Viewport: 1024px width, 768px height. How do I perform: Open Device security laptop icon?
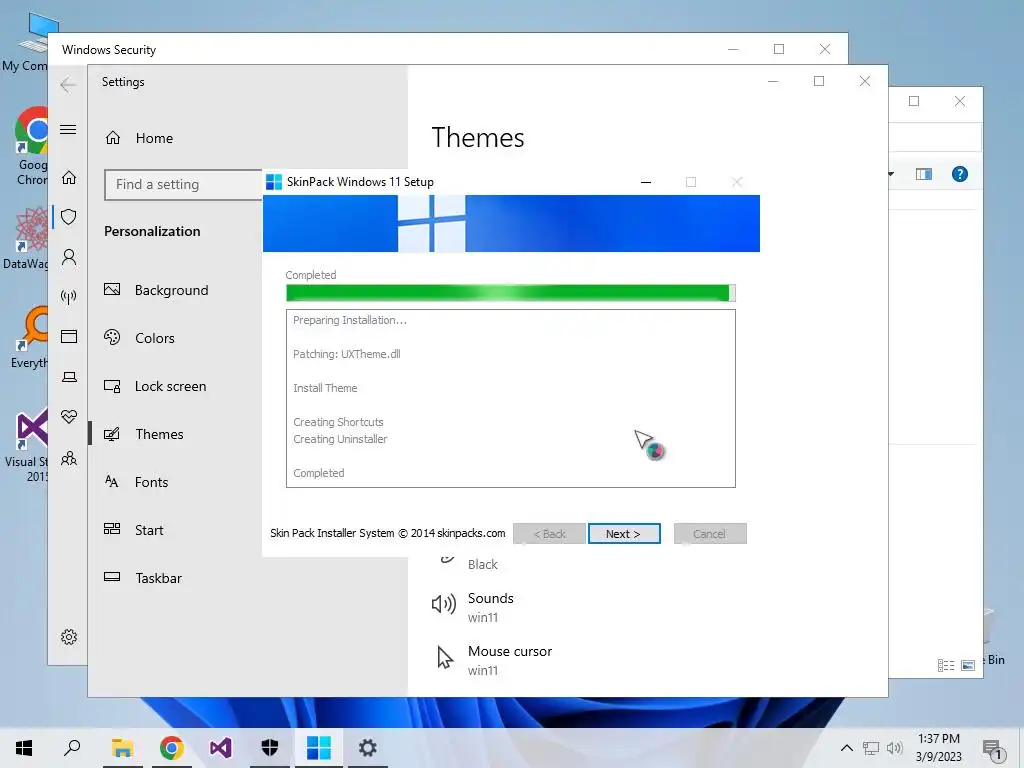click(x=69, y=377)
